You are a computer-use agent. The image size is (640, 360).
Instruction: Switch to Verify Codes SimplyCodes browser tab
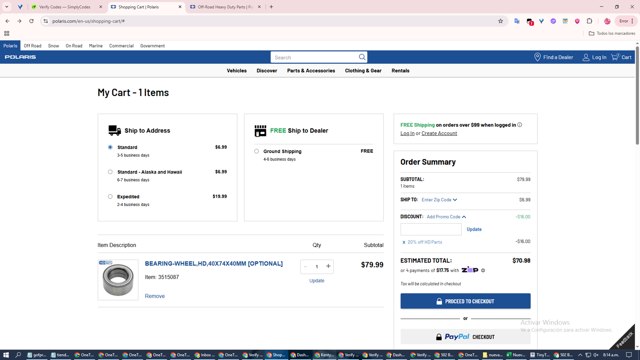(x=64, y=7)
